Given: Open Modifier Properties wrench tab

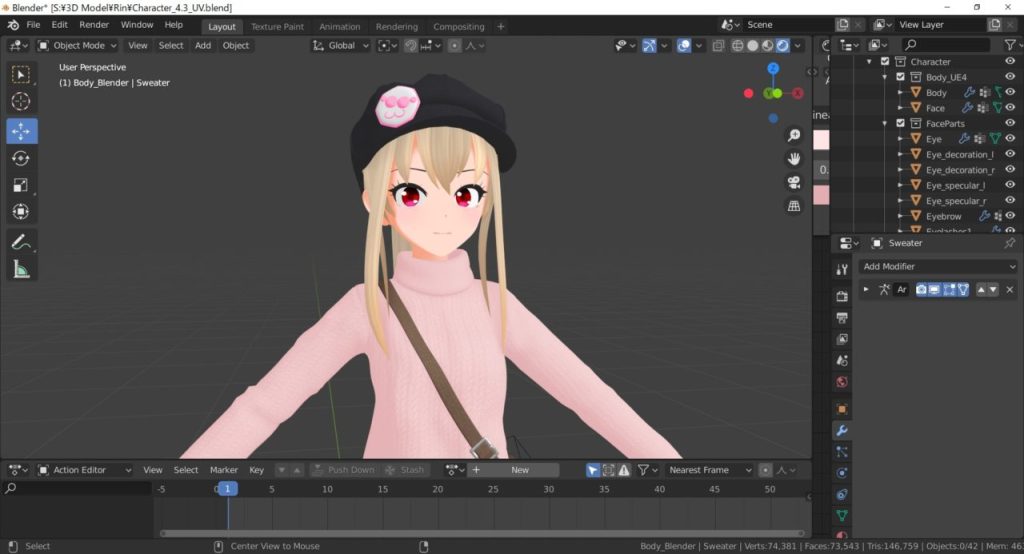Looking at the screenshot, I should tap(841, 430).
